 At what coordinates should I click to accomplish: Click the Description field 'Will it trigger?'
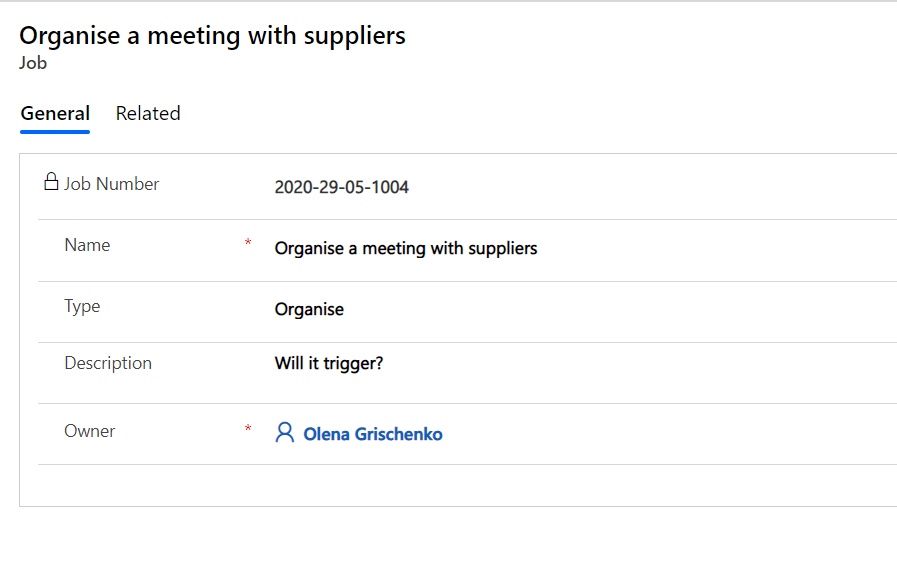[329, 363]
